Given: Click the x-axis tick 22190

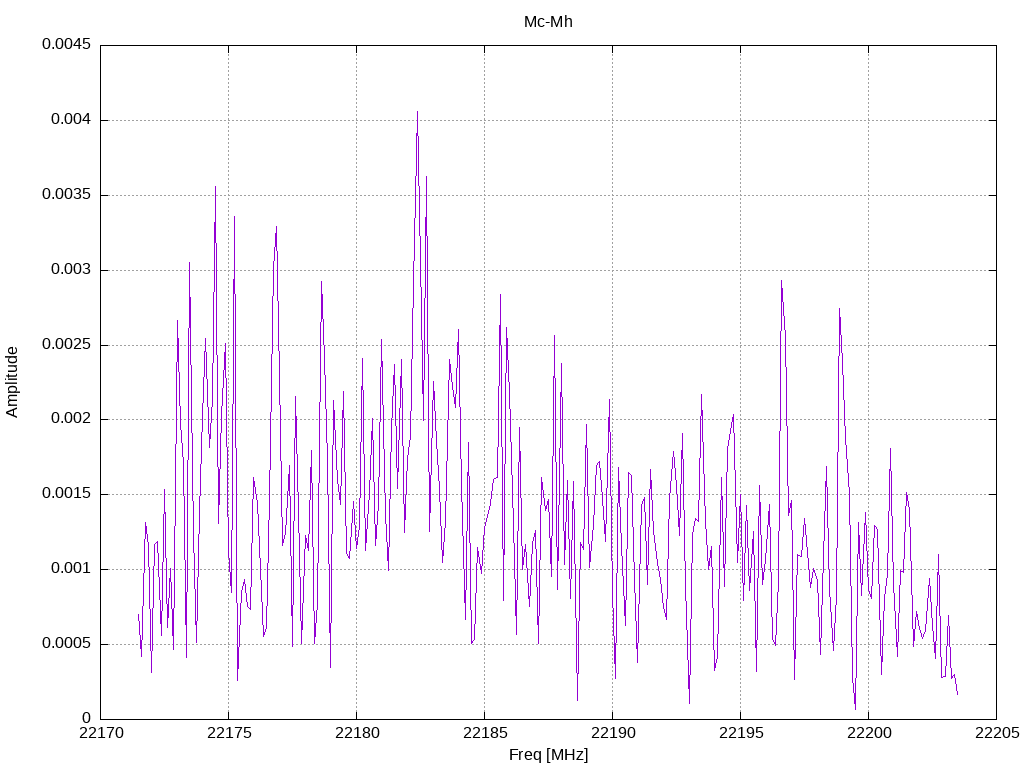Looking at the screenshot, I should pos(613,733).
